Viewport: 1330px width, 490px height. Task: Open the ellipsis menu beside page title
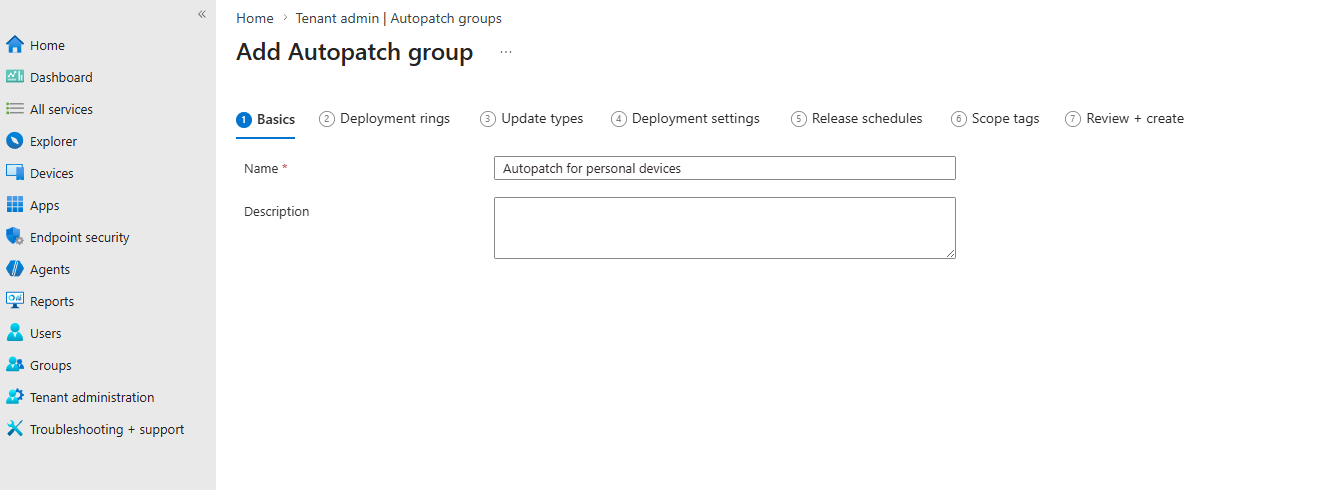(x=506, y=52)
